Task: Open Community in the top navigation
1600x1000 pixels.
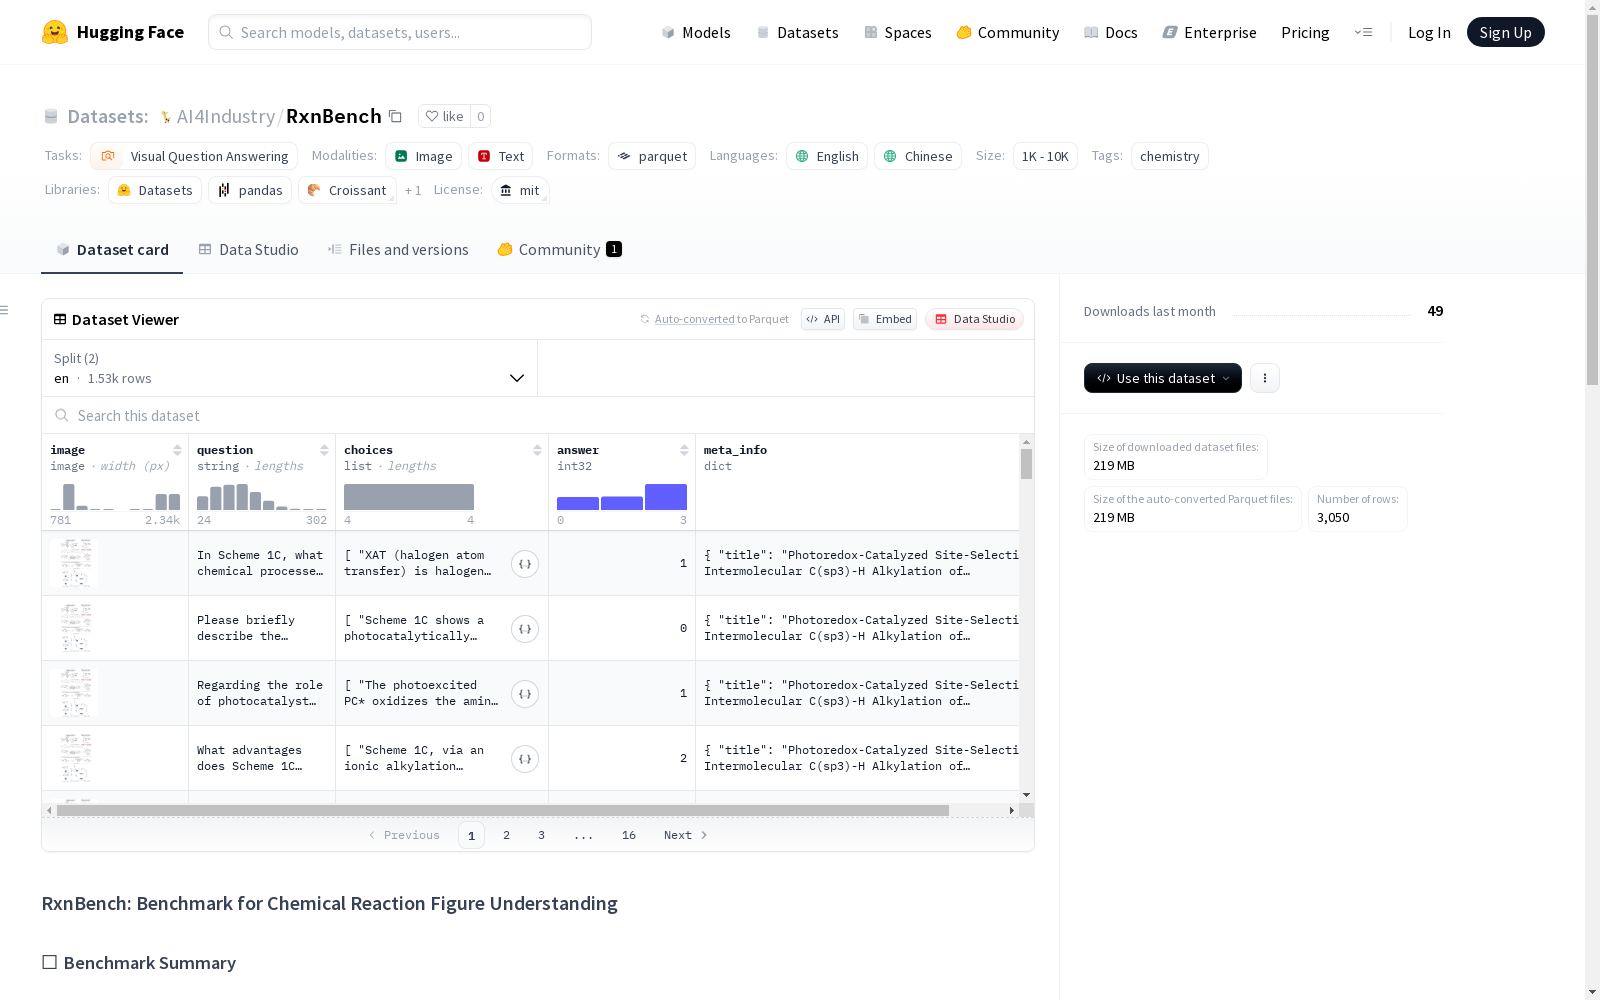Action: (1008, 32)
